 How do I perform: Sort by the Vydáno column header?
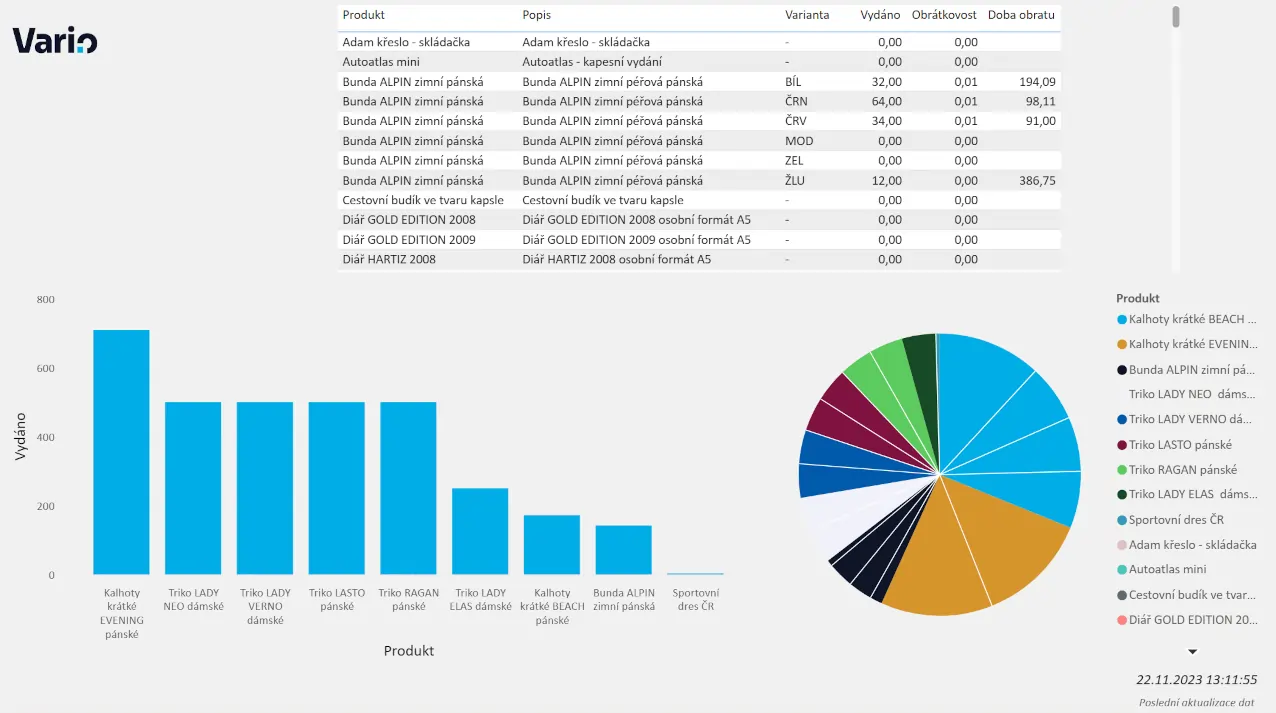tap(880, 16)
